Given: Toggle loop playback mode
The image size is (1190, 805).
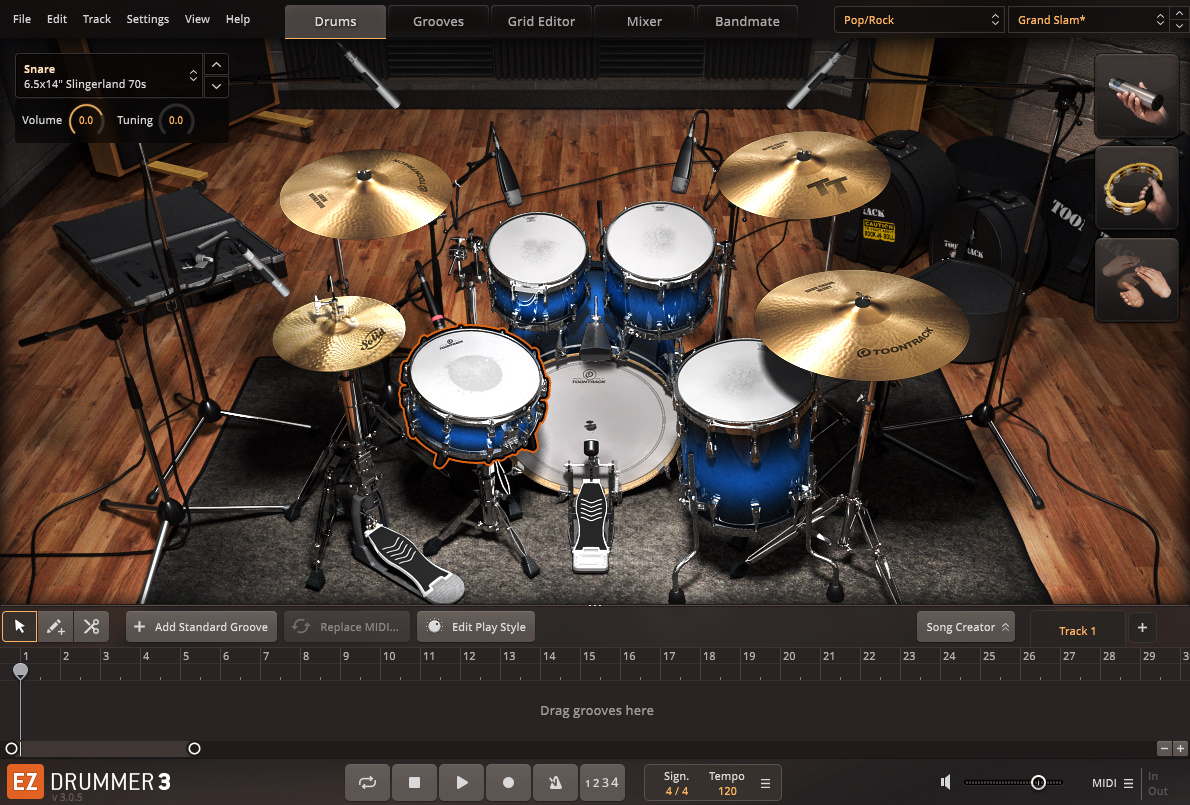Looking at the screenshot, I should tap(367, 782).
